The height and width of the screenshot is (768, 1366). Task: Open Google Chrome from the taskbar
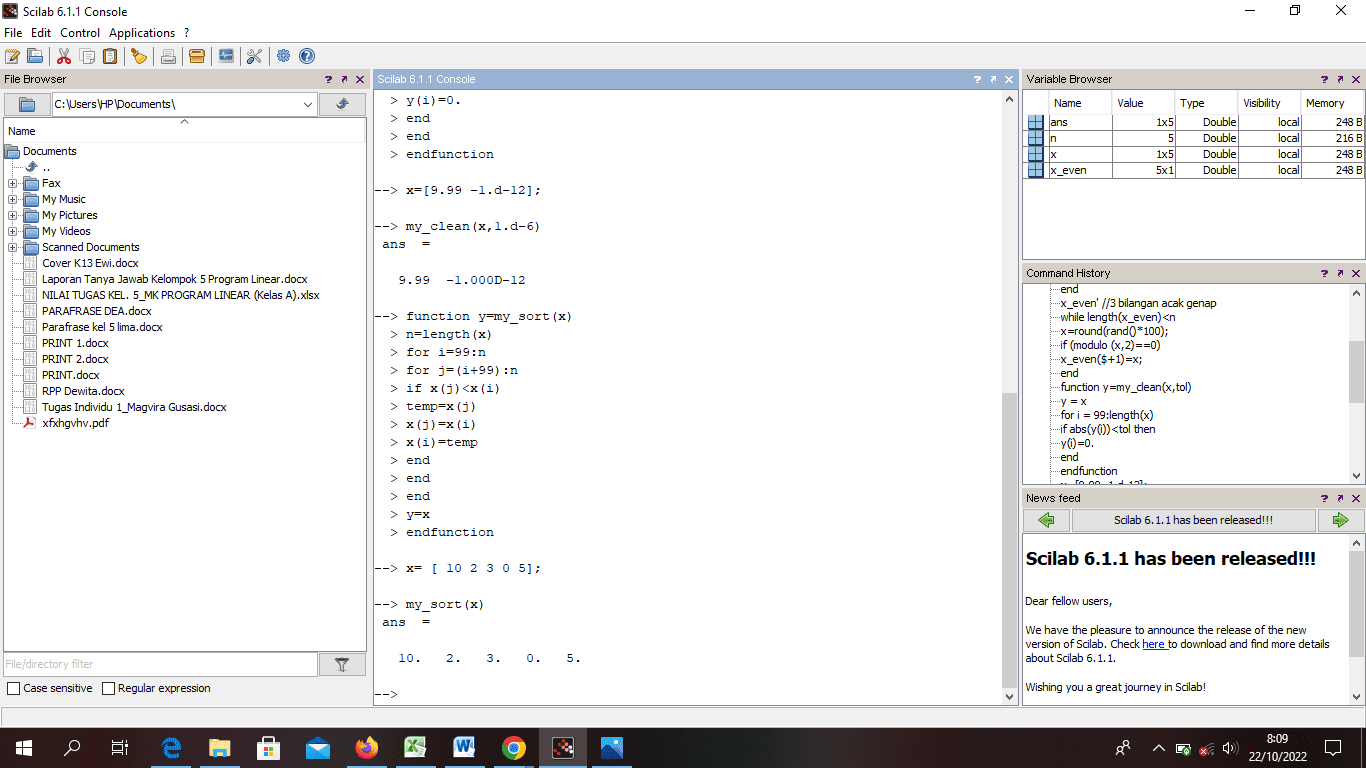(x=514, y=747)
